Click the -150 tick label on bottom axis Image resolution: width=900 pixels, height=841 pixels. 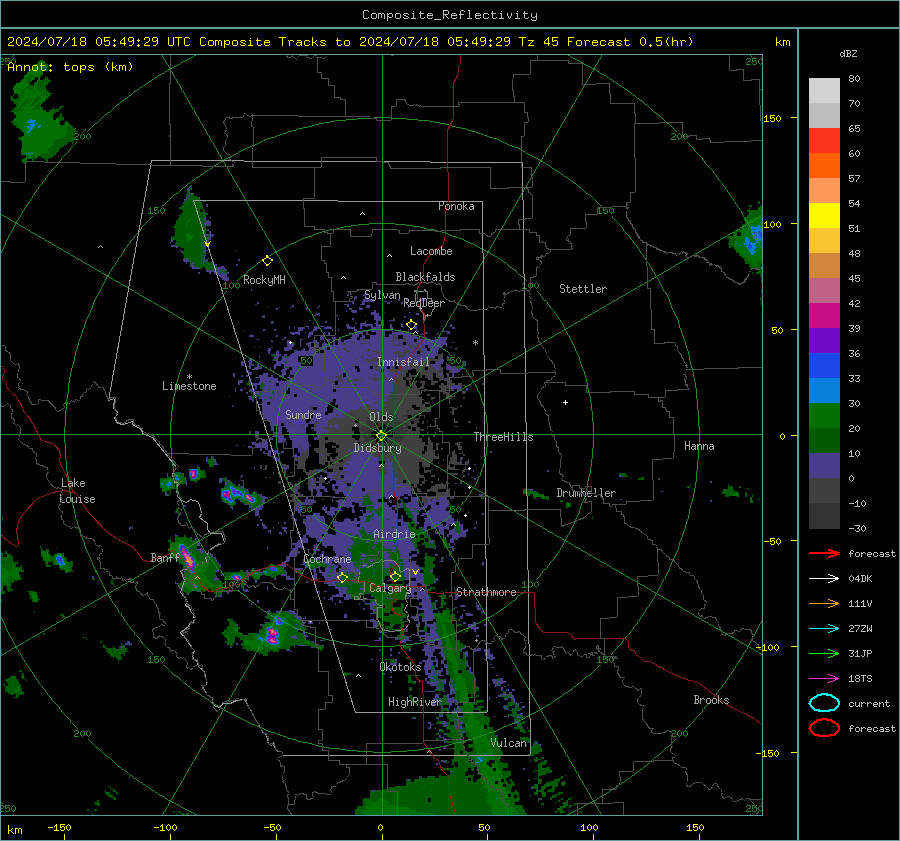[x=59, y=827]
